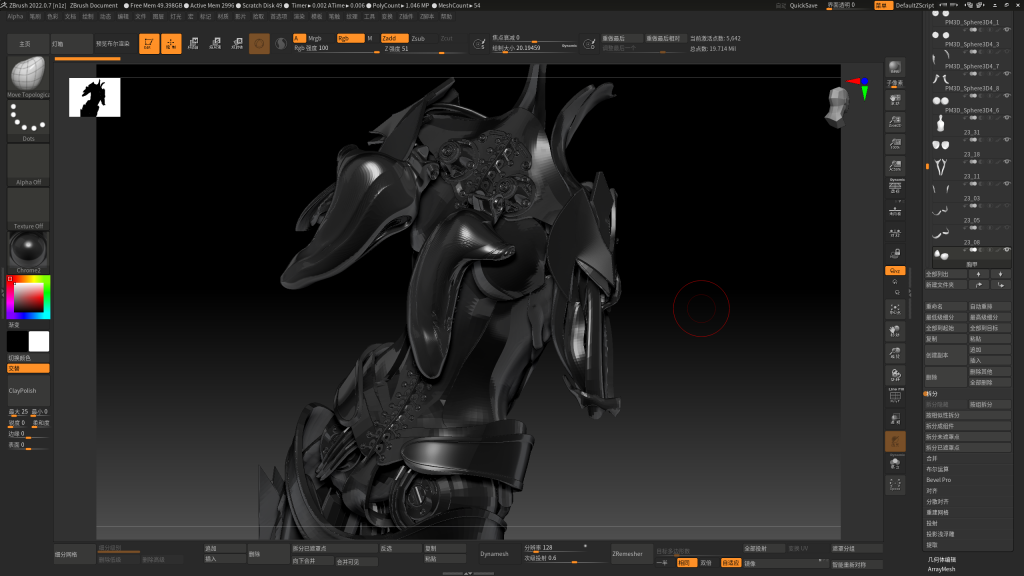
Task: Click the BPR render icon
Action: pos(895,68)
